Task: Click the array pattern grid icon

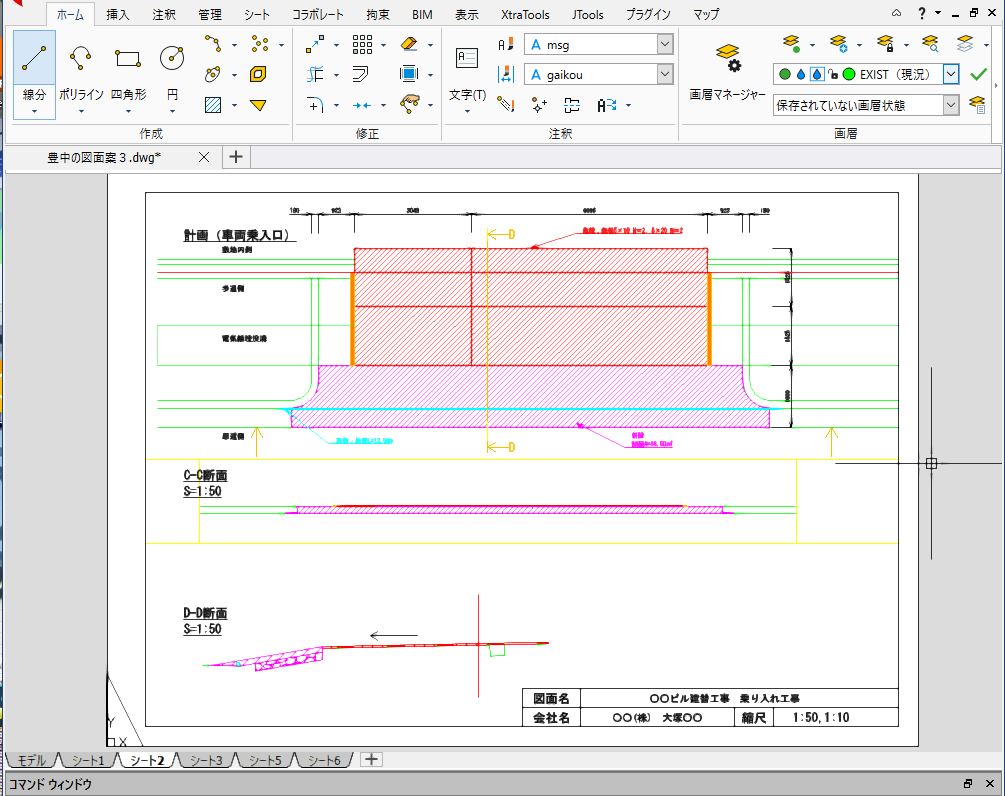Action: coord(362,45)
